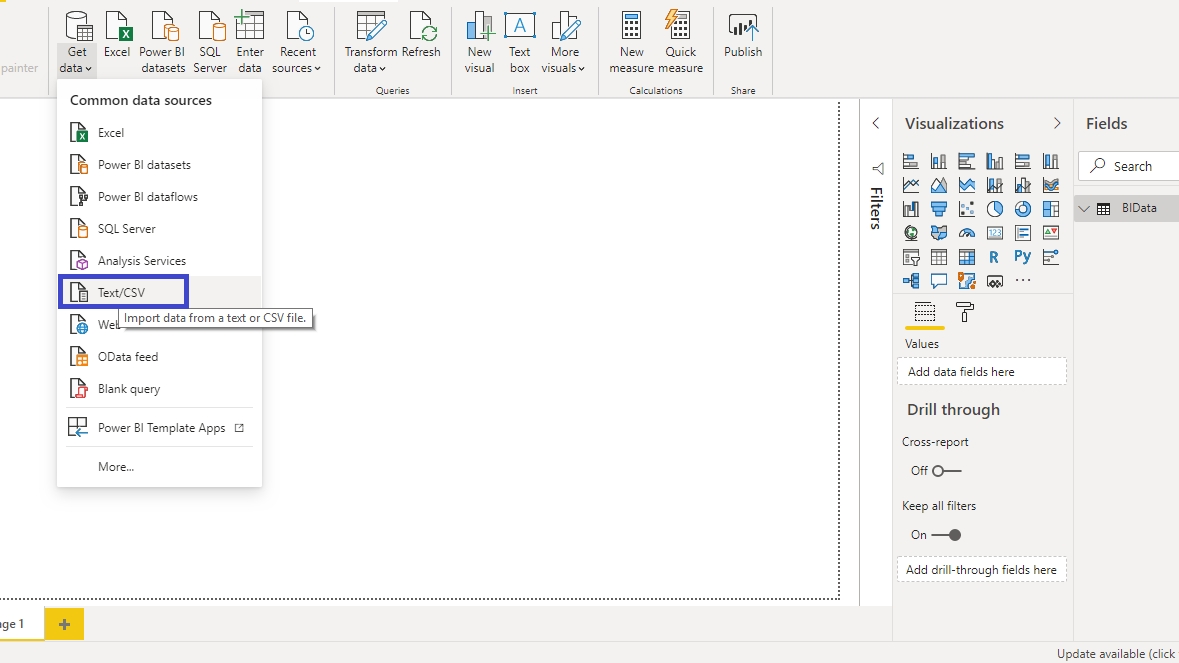This screenshot has width=1179, height=663.
Task: Click the Publish icon in ribbon
Action: [743, 27]
